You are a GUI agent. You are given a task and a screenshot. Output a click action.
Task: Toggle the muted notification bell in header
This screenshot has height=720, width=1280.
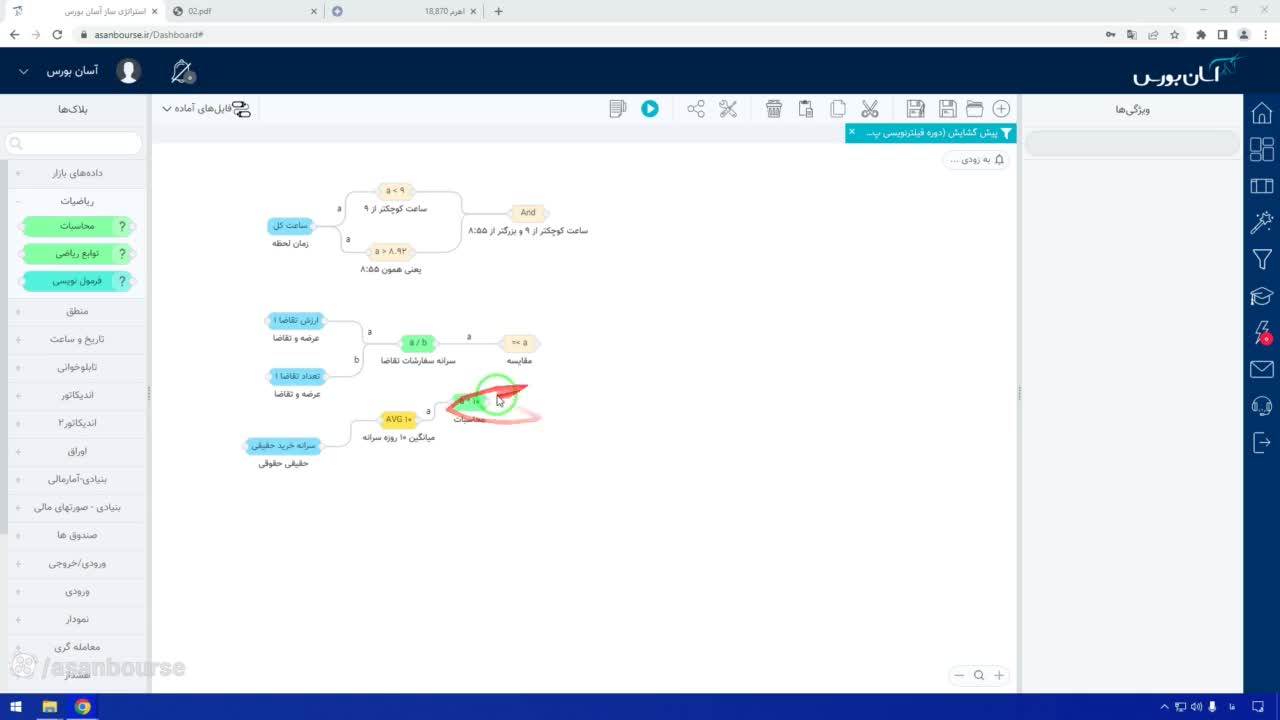pos(182,72)
